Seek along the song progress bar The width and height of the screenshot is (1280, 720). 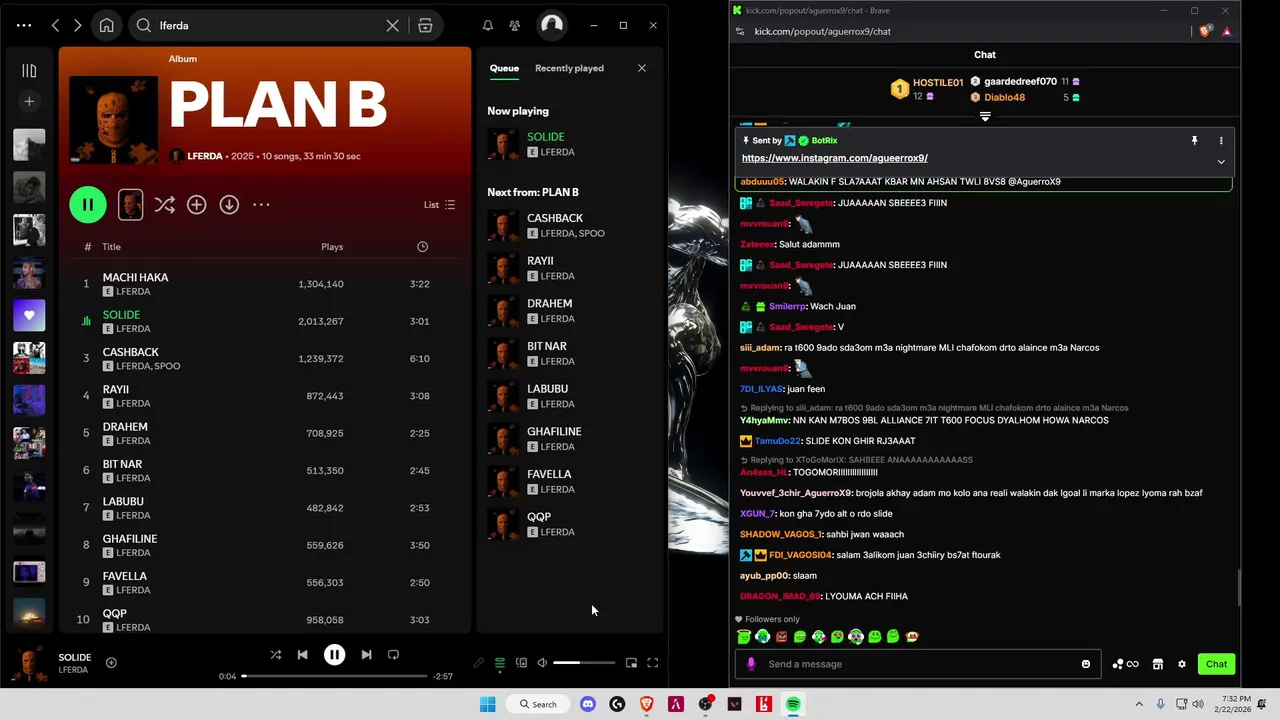(x=334, y=676)
